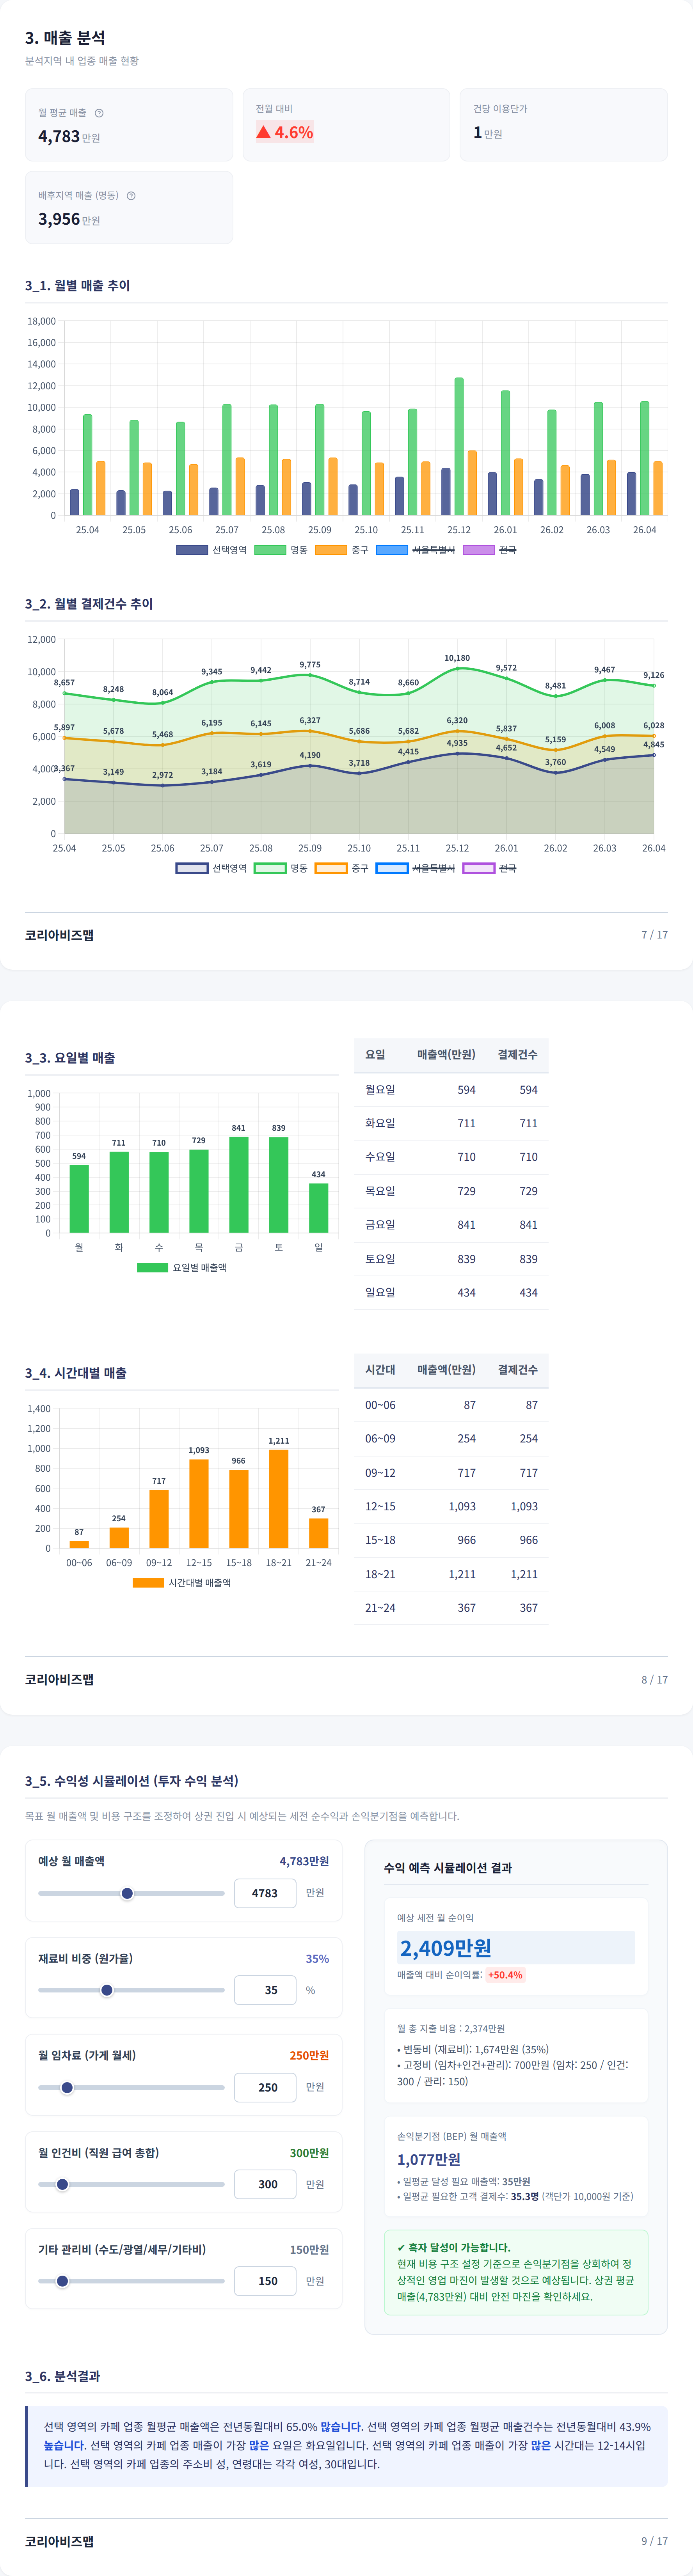Click the 건당 이용단가 card
The height and width of the screenshot is (2576, 693).
[x=564, y=125]
